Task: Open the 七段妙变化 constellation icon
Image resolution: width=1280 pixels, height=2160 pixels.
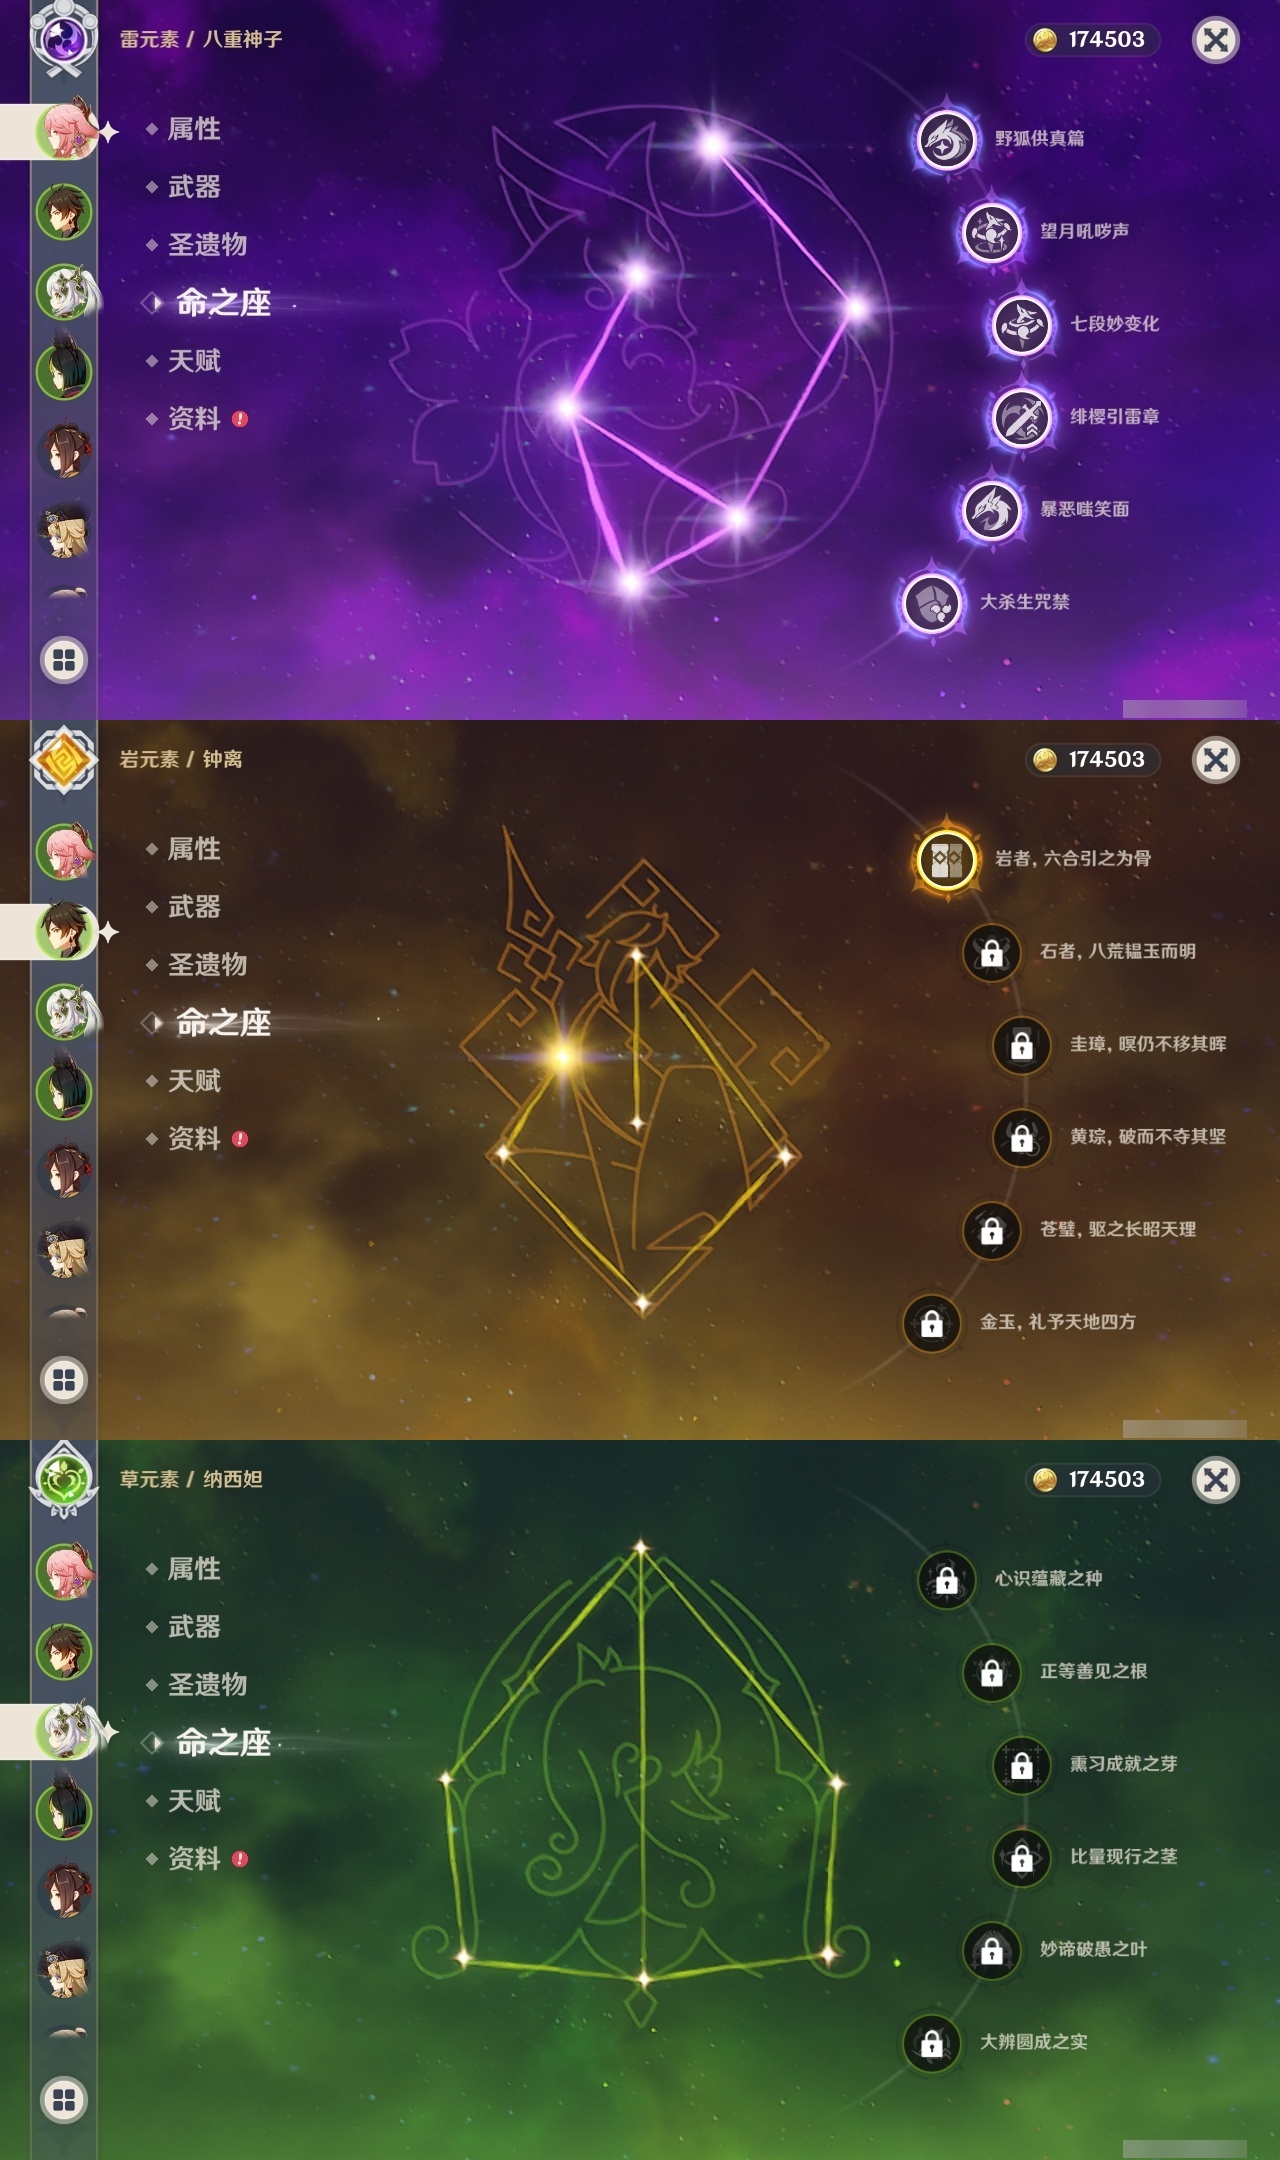Action: click(1021, 325)
